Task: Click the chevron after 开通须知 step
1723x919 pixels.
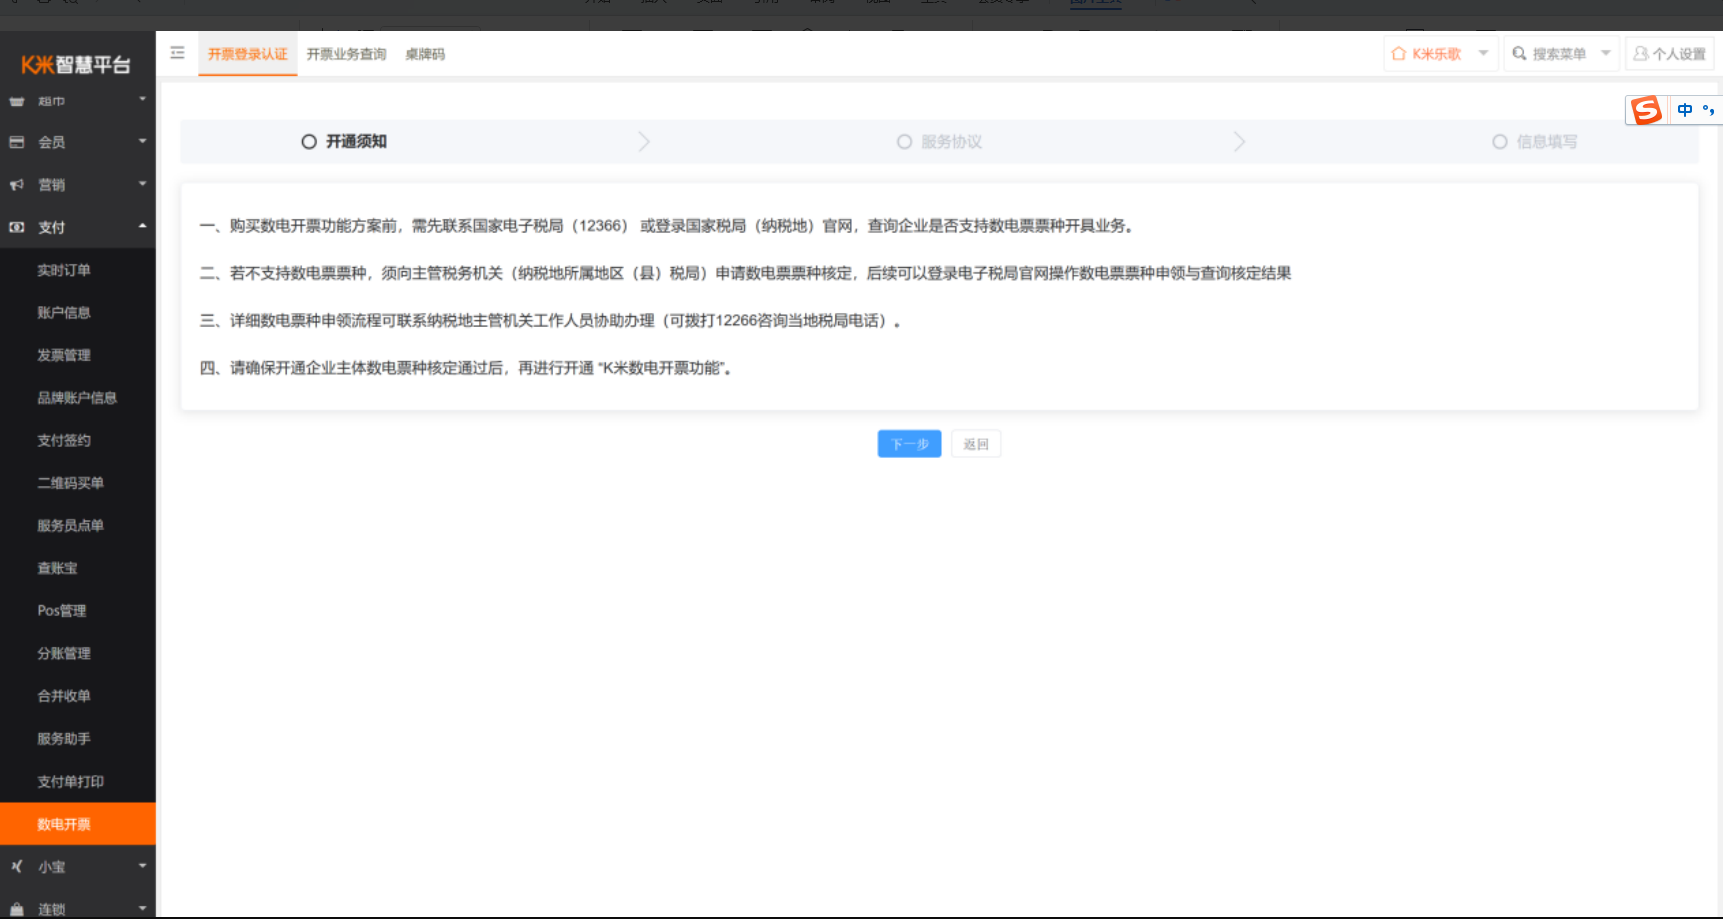Action: pos(644,142)
